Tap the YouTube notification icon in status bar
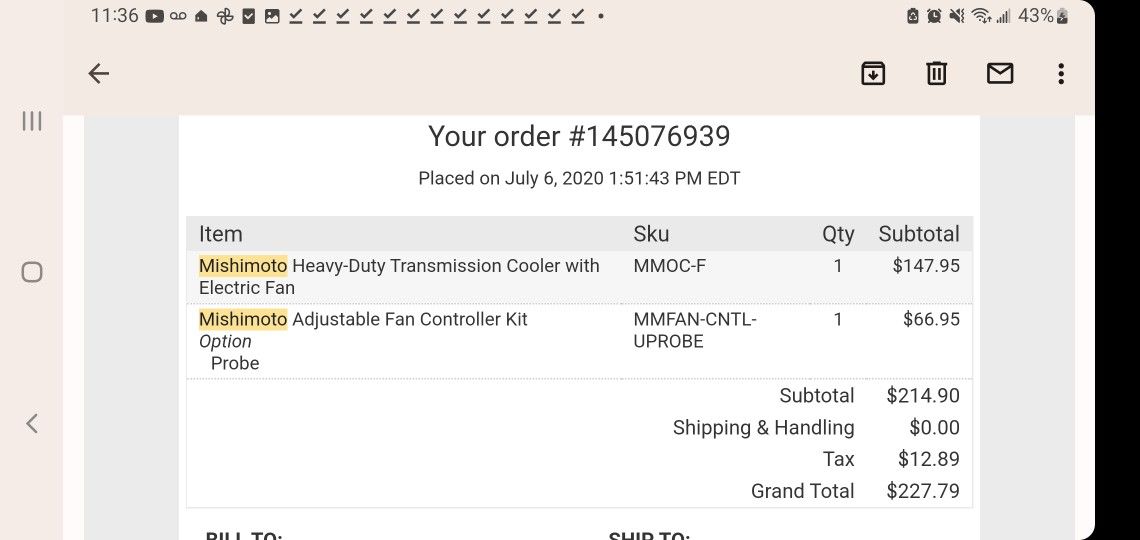The image size is (1140, 540). tap(154, 16)
